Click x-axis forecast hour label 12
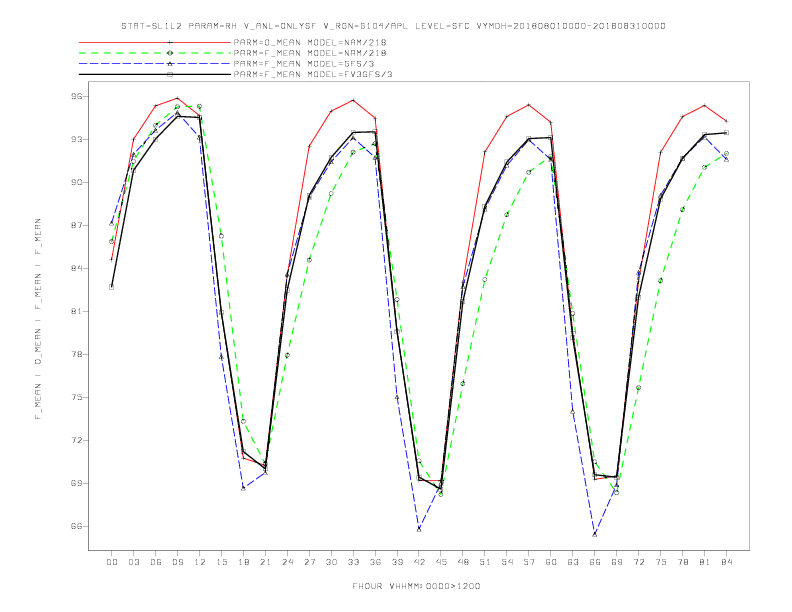This screenshot has width=792, height=612. pyautogui.click(x=200, y=562)
